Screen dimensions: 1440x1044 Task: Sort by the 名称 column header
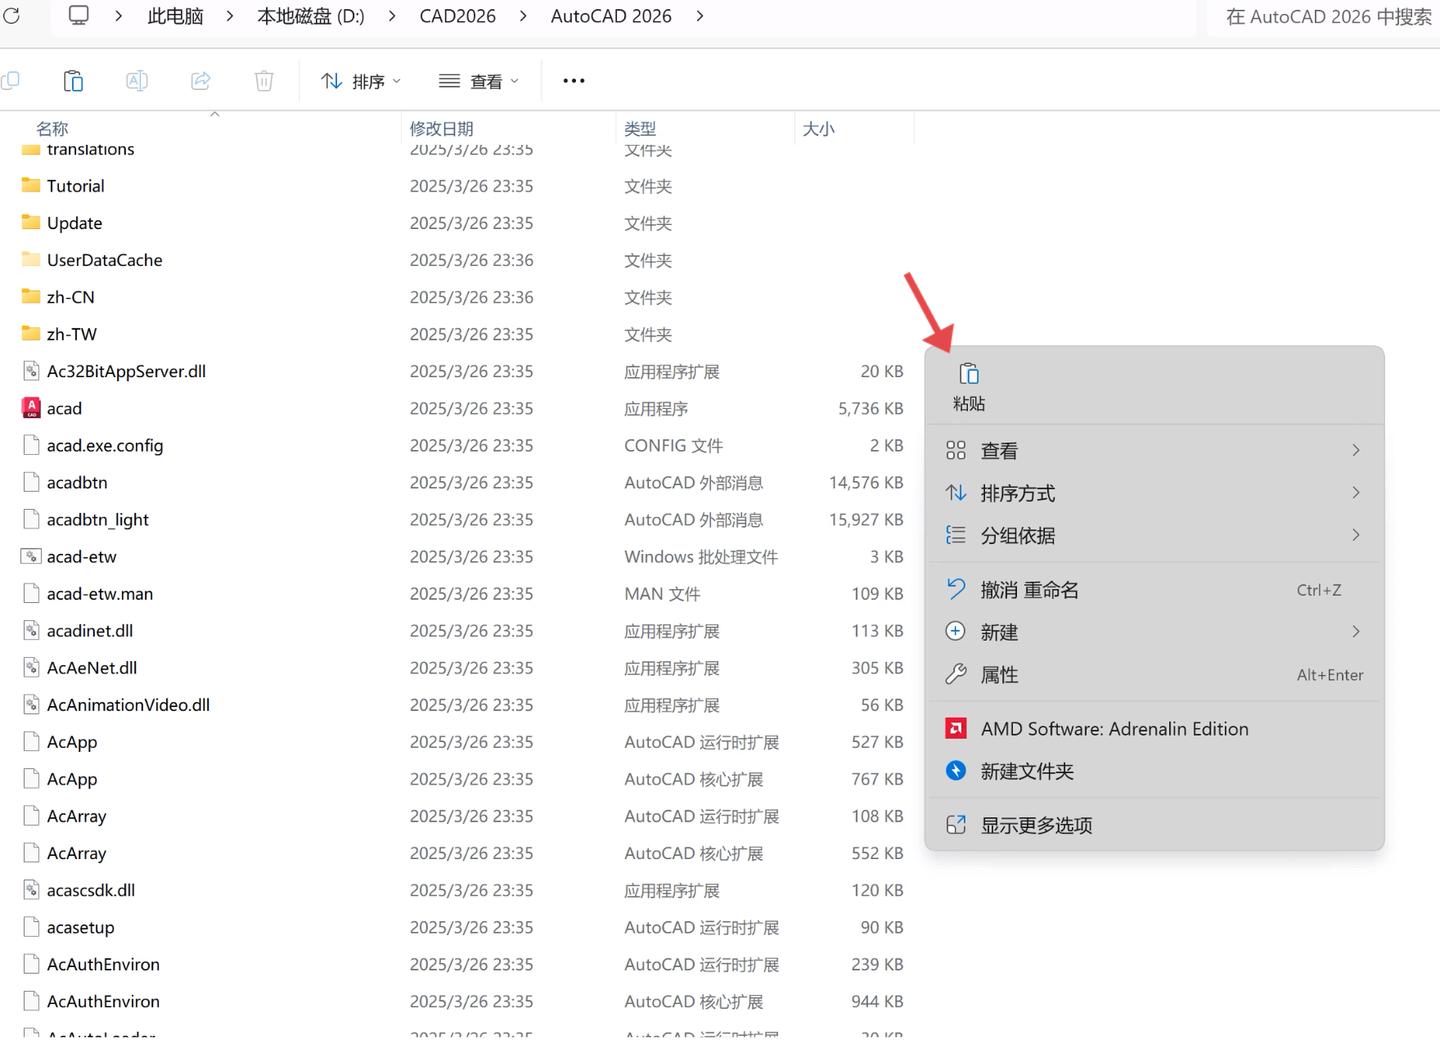52,128
